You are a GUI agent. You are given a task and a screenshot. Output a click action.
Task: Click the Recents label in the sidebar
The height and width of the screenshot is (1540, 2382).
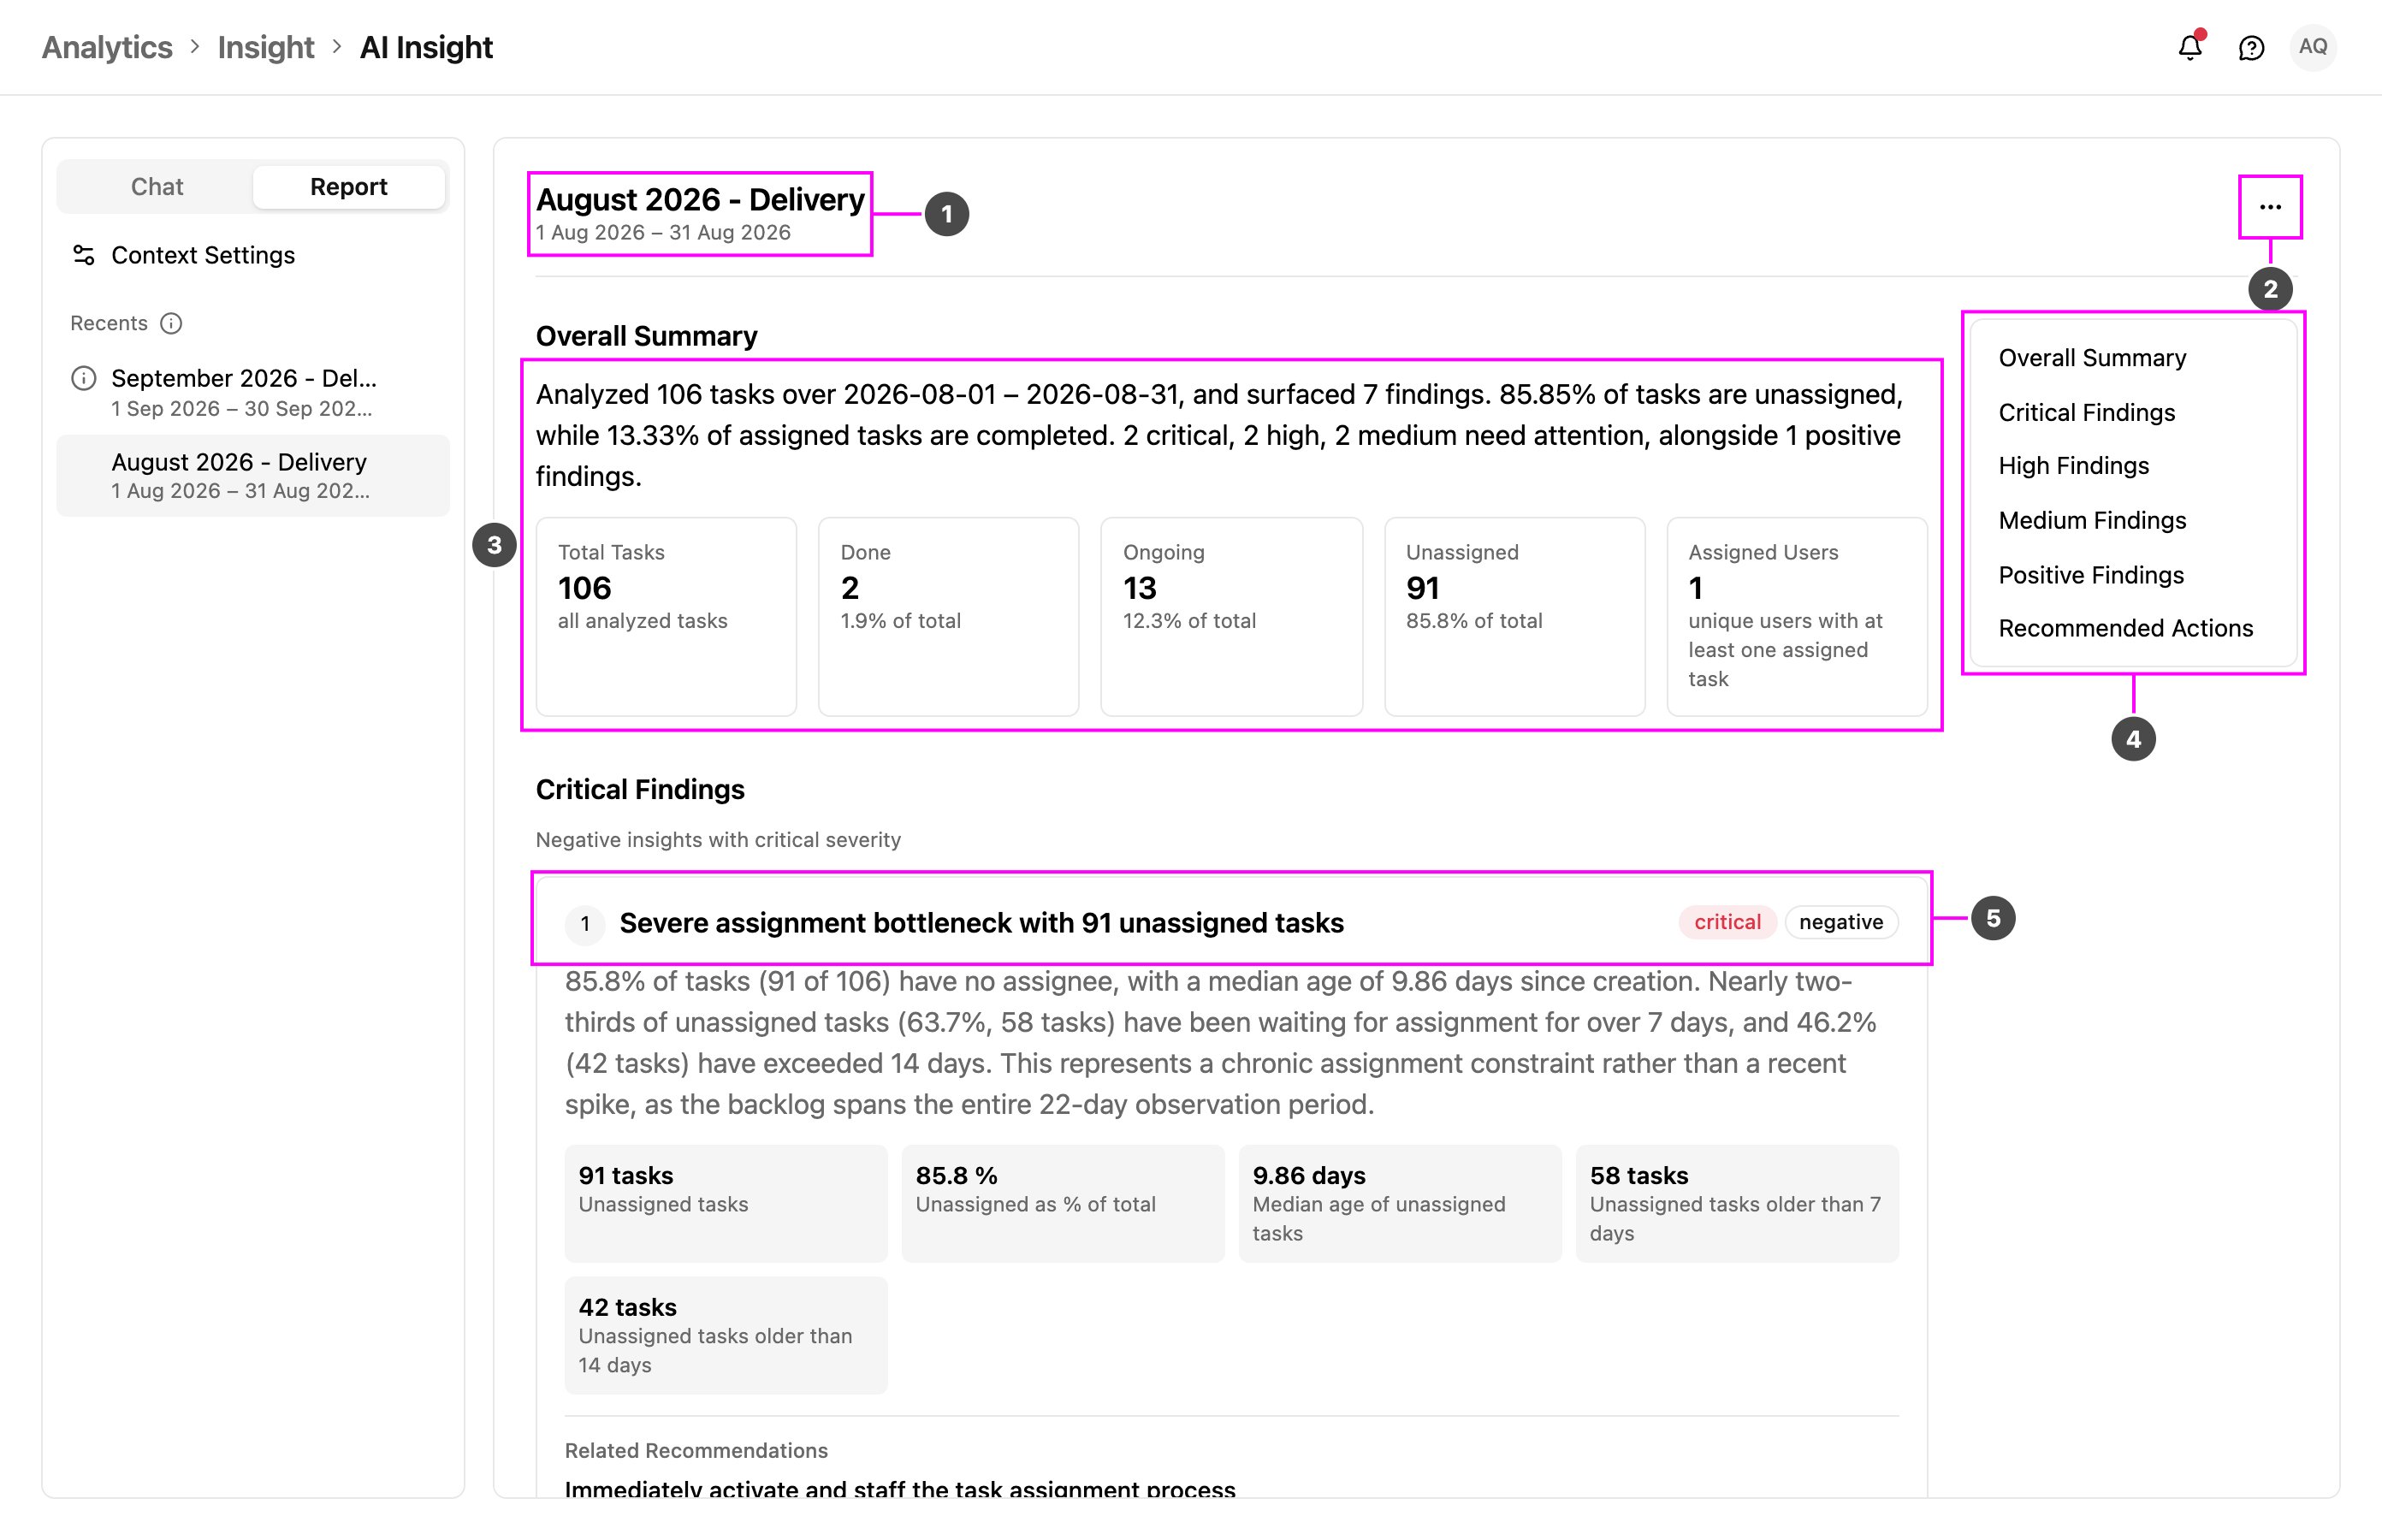coord(109,323)
